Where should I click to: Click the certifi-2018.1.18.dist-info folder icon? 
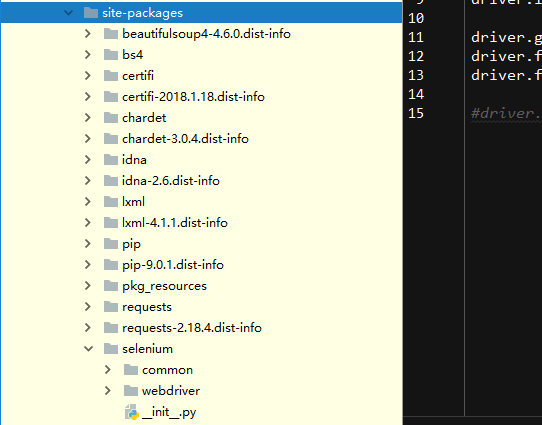pos(111,97)
